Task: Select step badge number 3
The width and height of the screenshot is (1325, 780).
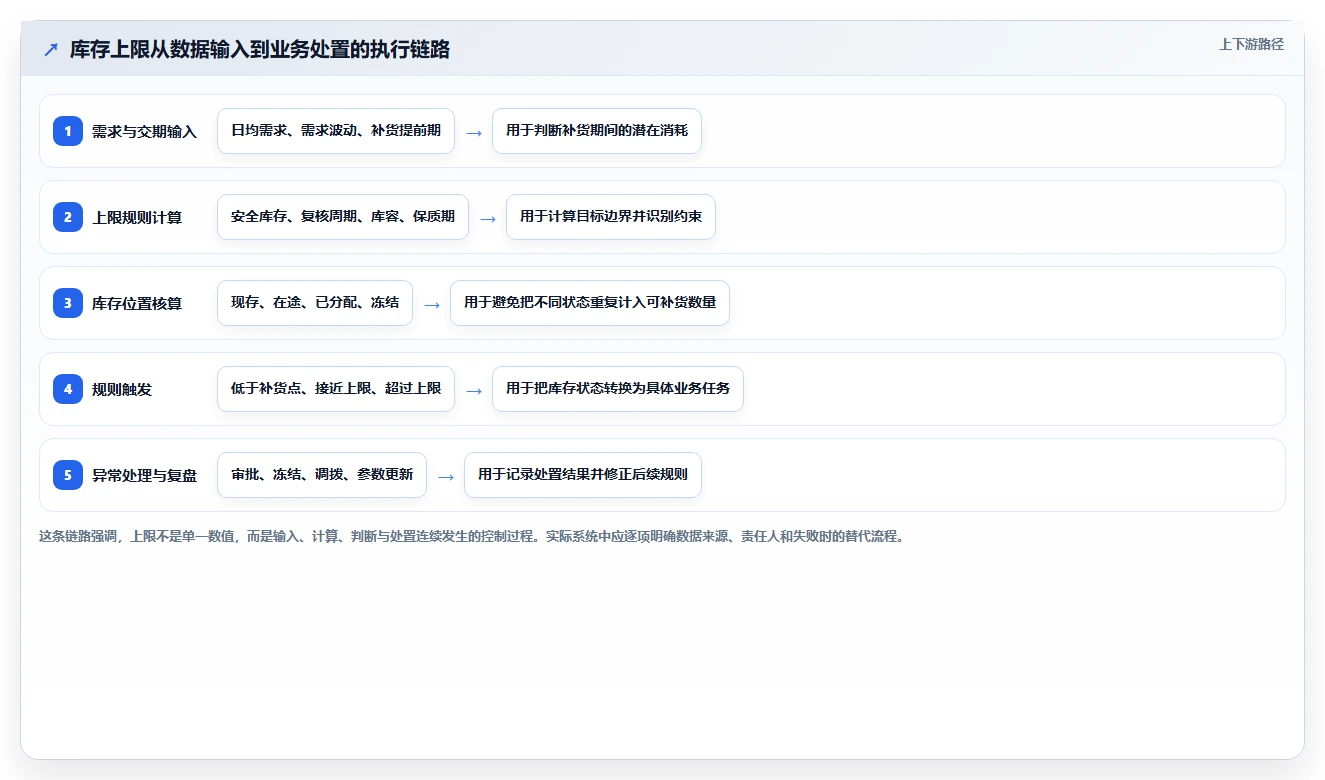Action: tap(68, 303)
